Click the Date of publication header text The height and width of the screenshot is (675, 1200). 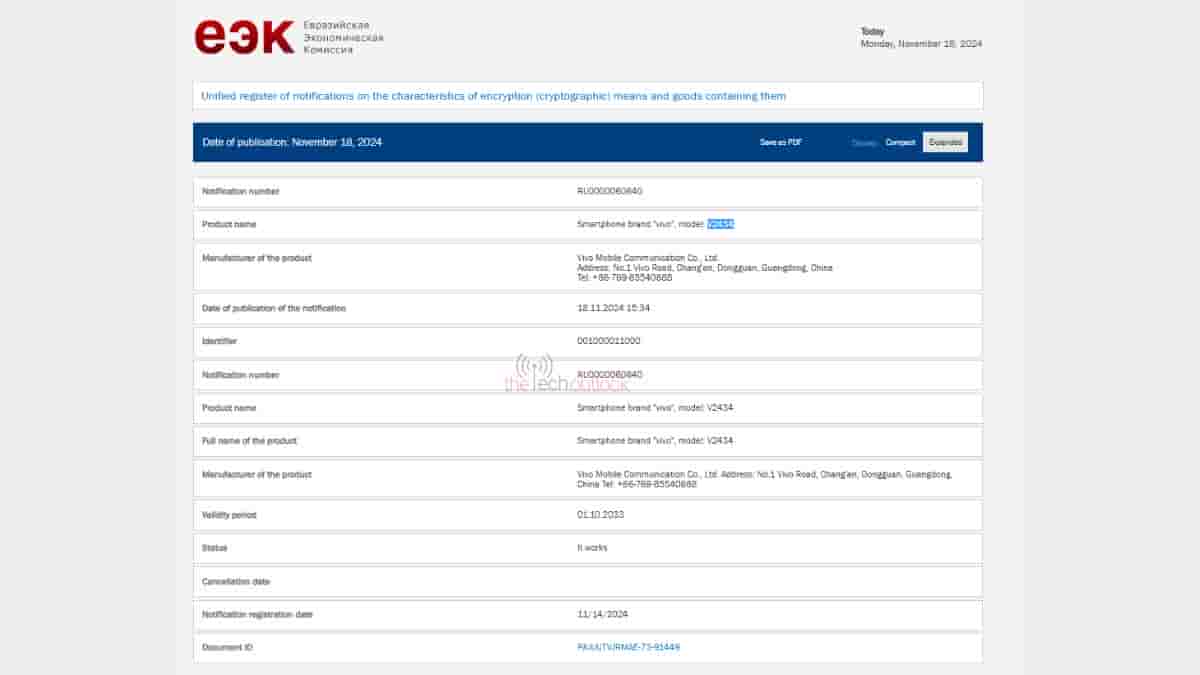pyautogui.click(x=292, y=142)
